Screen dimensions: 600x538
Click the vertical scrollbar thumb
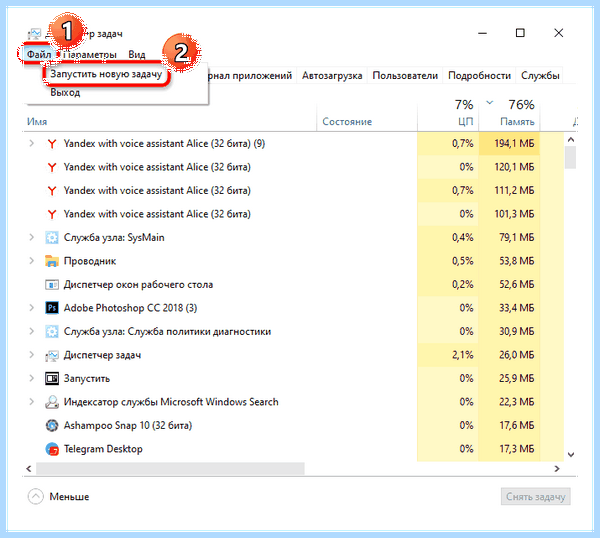[571, 157]
